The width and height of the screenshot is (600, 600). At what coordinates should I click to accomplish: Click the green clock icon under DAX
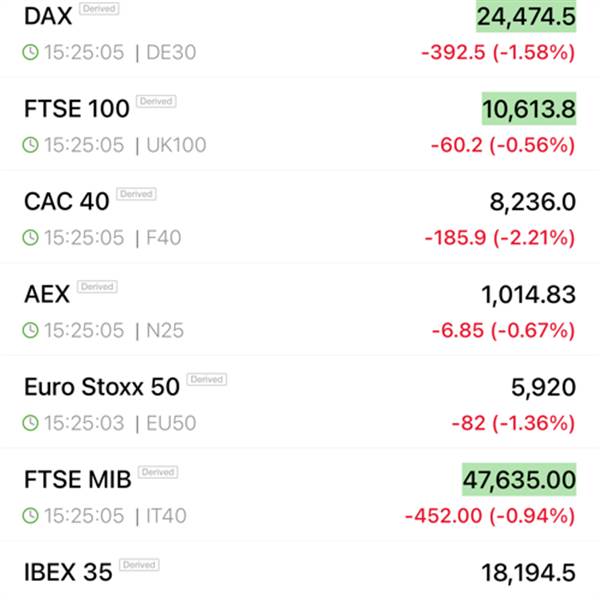tap(31, 52)
